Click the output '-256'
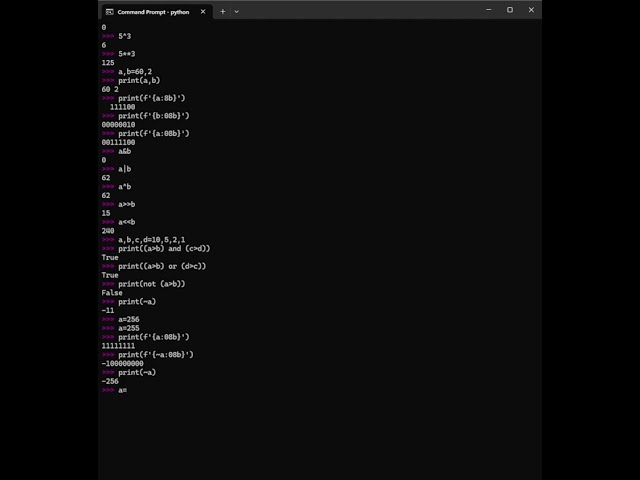This screenshot has width=640, height=480. pos(110,381)
